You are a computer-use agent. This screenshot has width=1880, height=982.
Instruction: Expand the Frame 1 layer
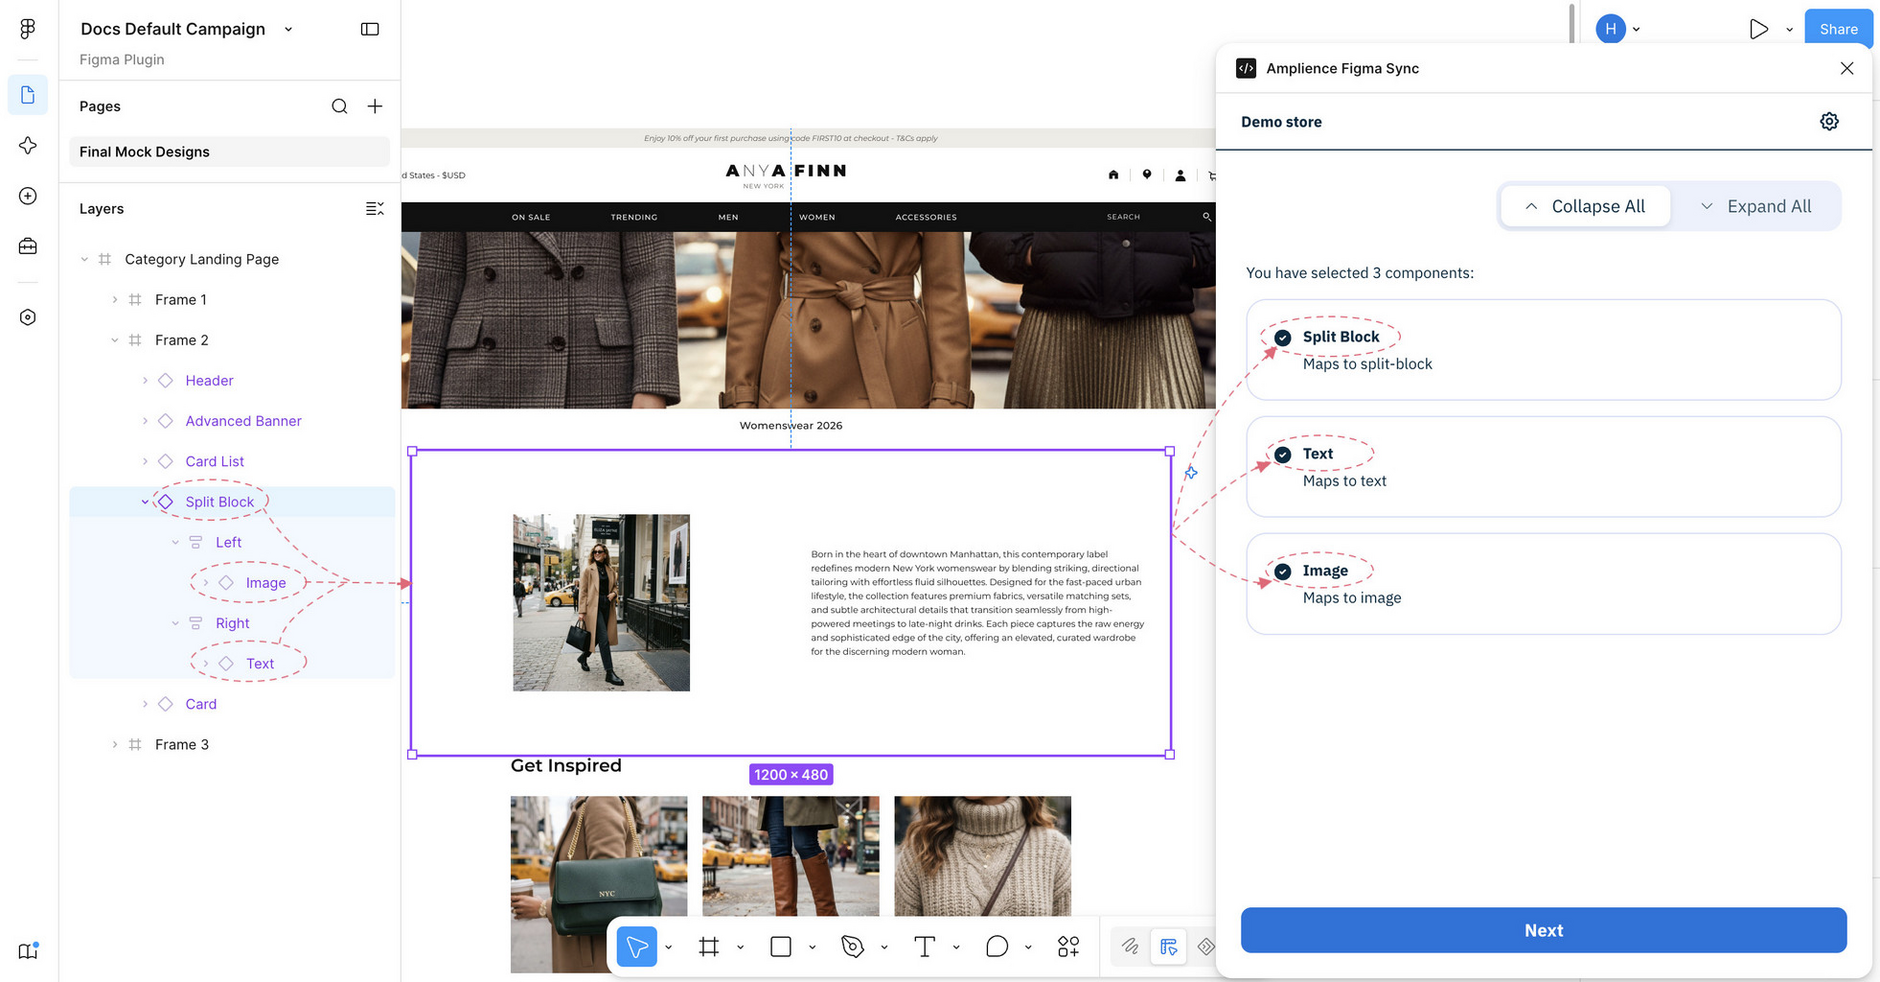coord(114,300)
